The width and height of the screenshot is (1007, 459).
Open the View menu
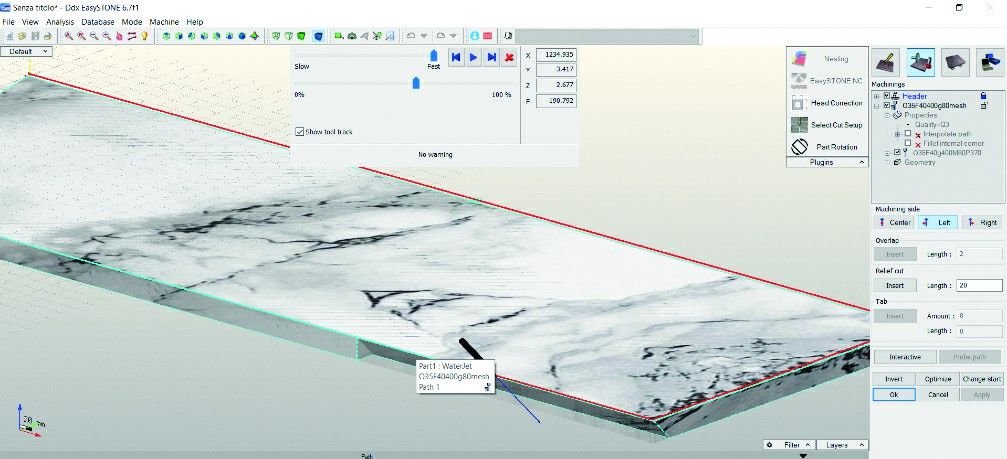click(30, 22)
